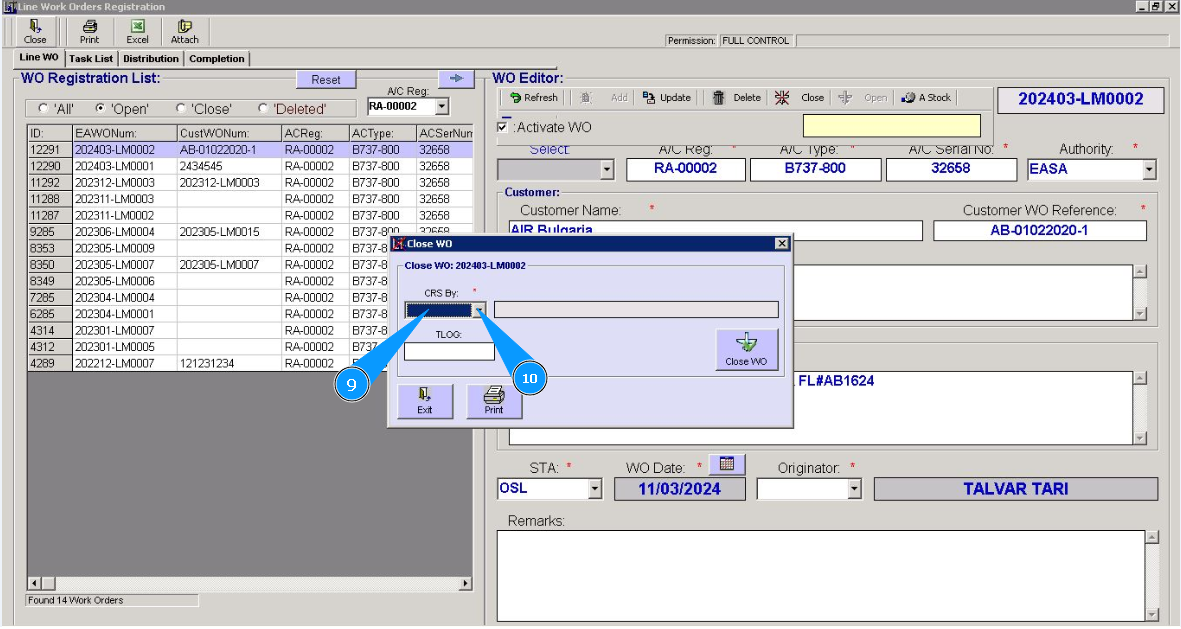Select work order row 202403-LM0001
This screenshot has width=1181, height=629.
pos(115,166)
